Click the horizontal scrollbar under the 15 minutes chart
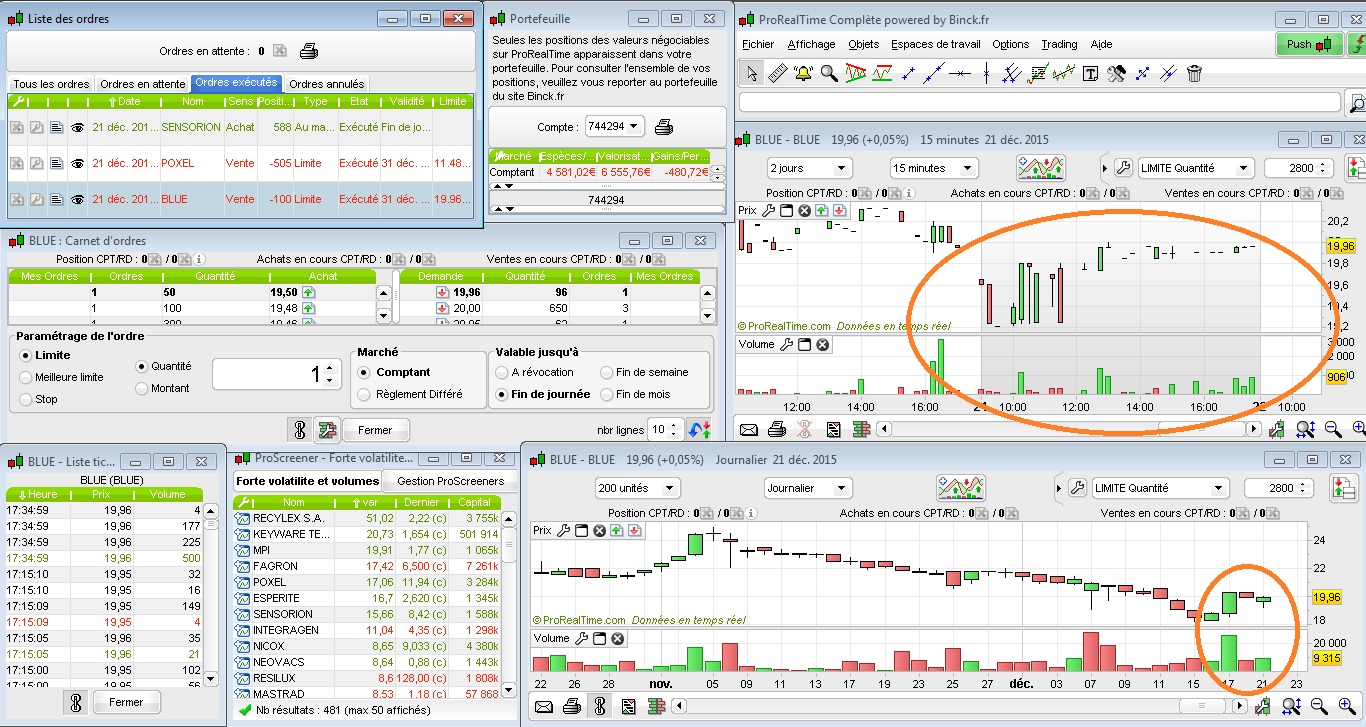1366x727 pixels. (1069, 429)
